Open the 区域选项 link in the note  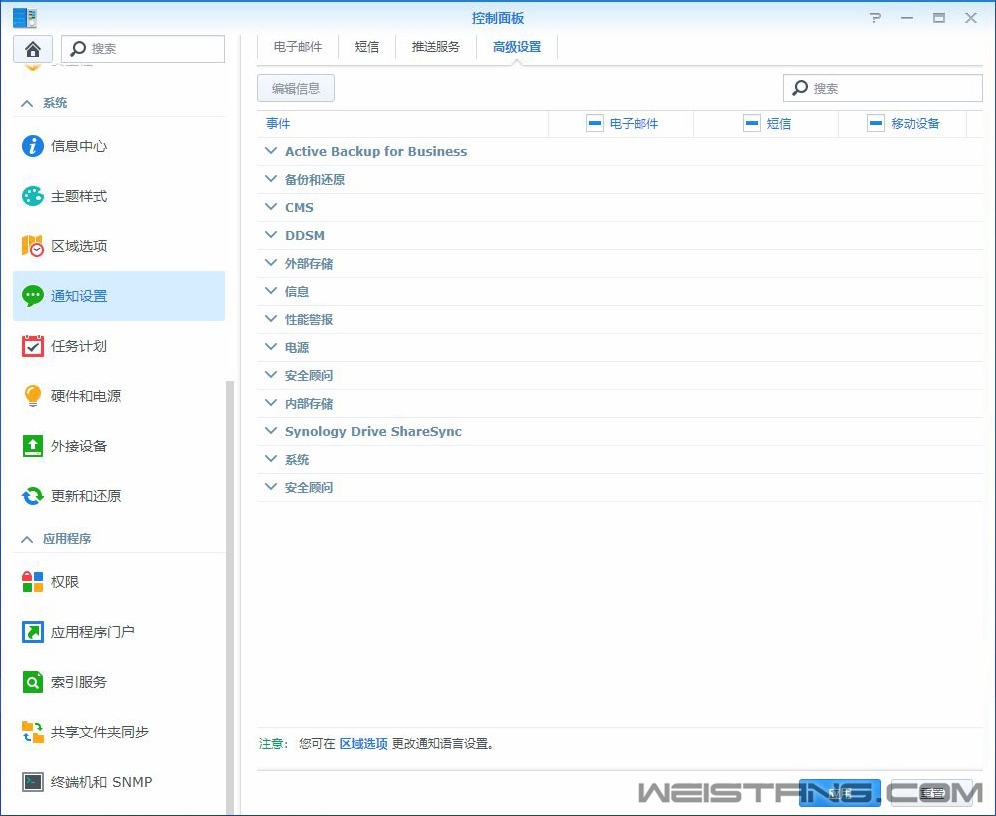tap(364, 743)
